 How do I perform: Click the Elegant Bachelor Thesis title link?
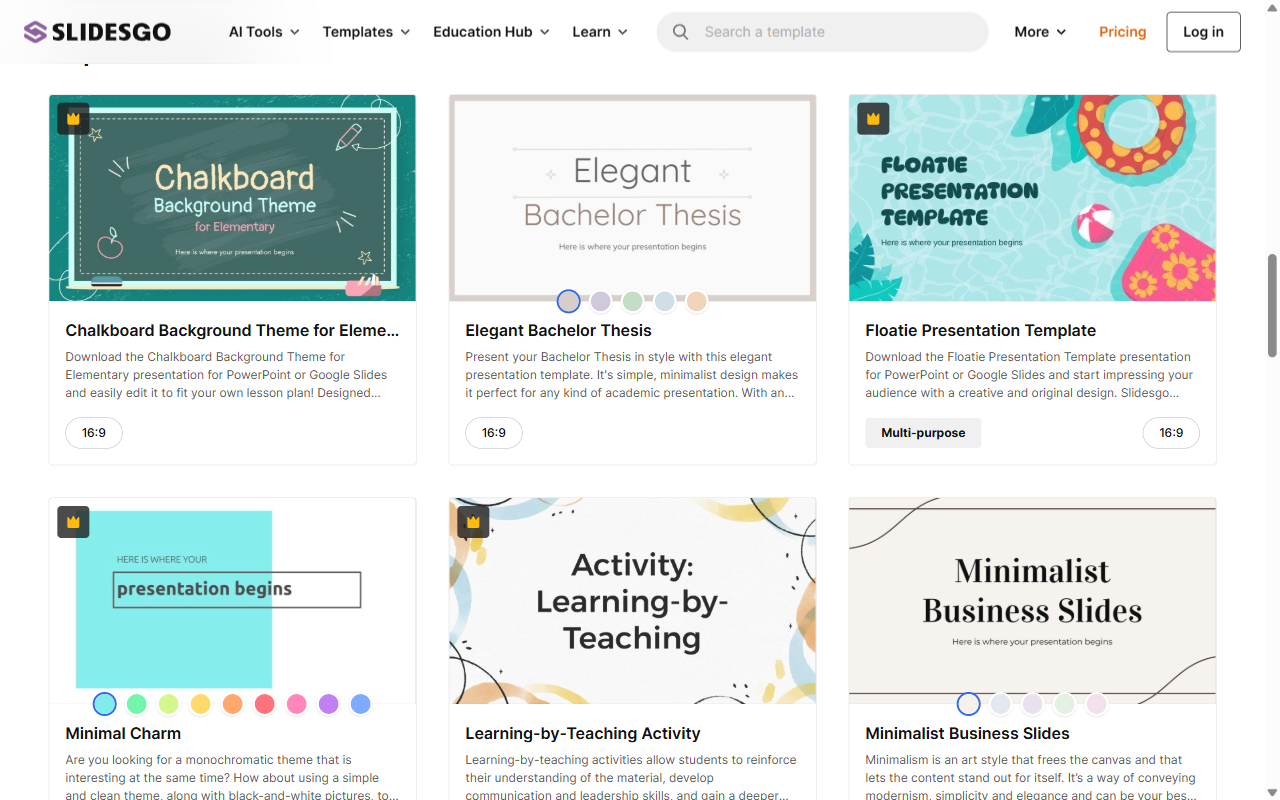click(558, 330)
